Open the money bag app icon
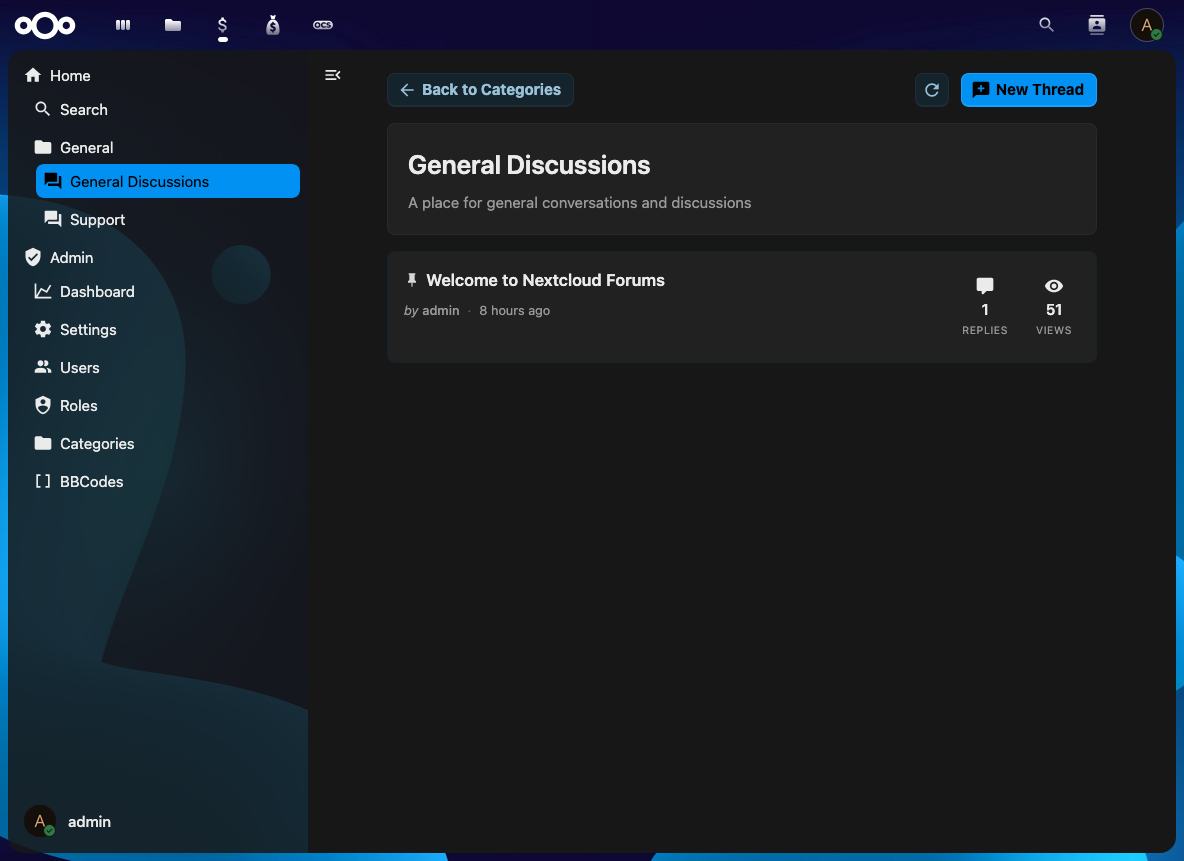The width and height of the screenshot is (1184, 861). click(x=273, y=25)
